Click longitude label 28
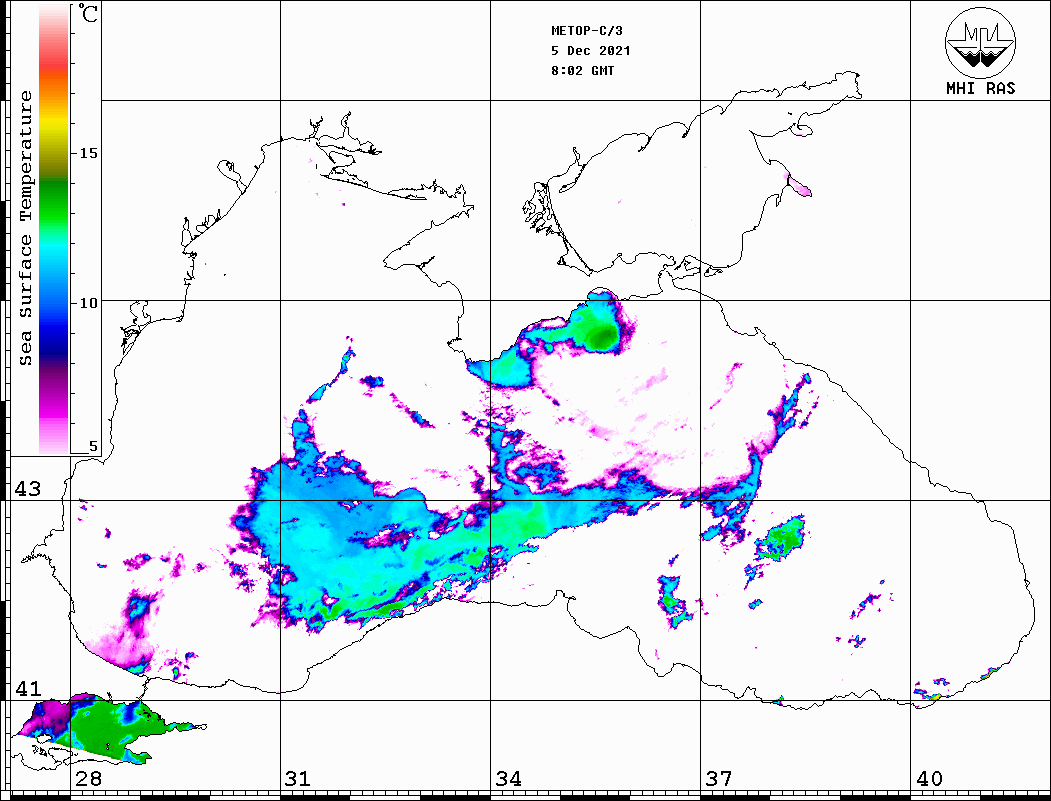Image resolution: width=1051 pixels, height=801 pixels. click(88, 779)
